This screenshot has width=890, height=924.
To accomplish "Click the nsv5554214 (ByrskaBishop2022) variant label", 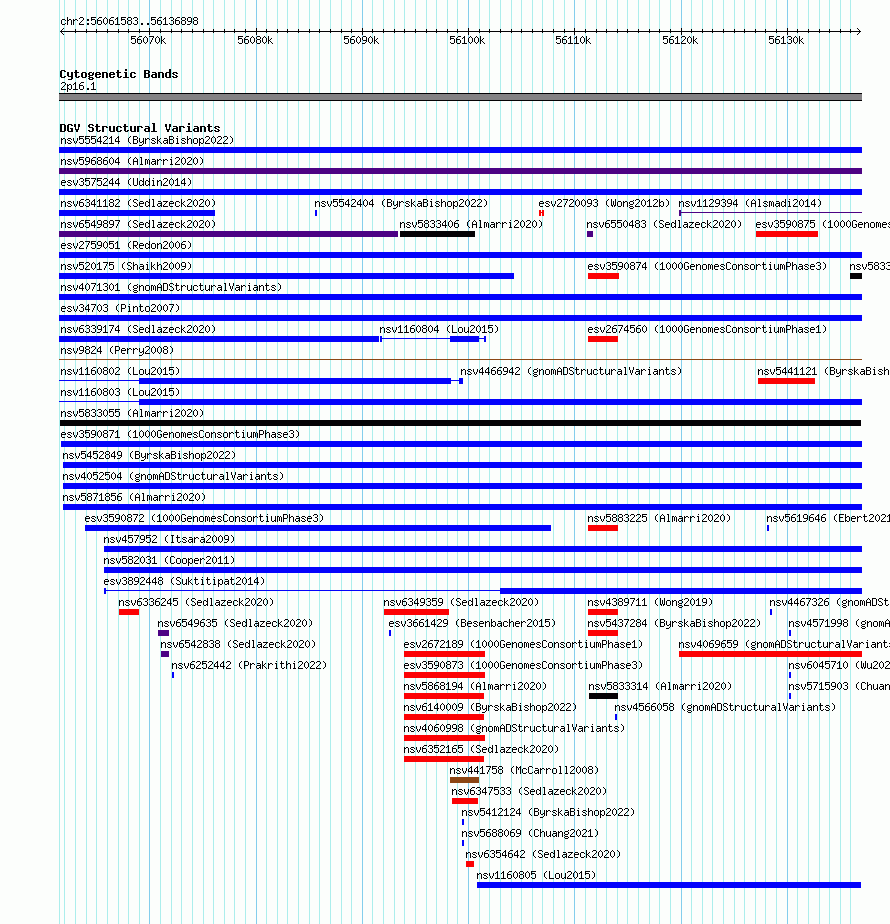I will pos(147,140).
